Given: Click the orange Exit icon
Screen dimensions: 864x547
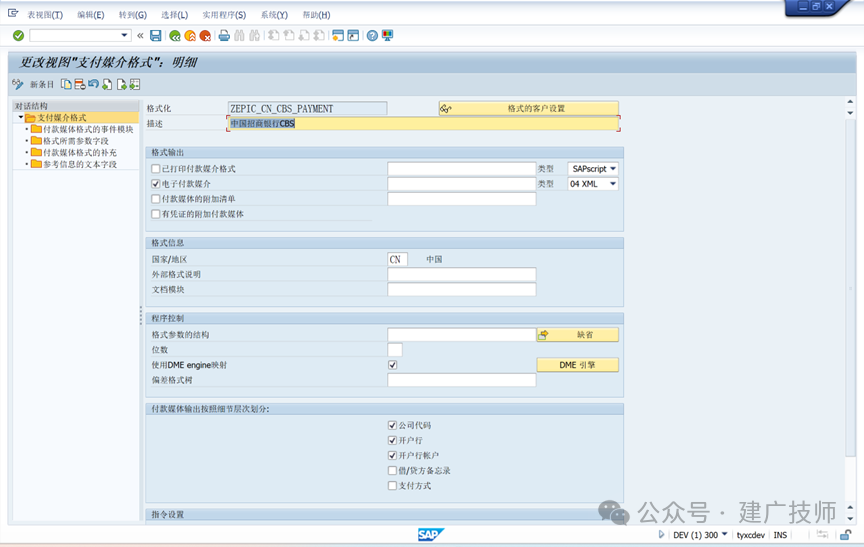Looking at the screenshot, I should (x=190, y=36).
